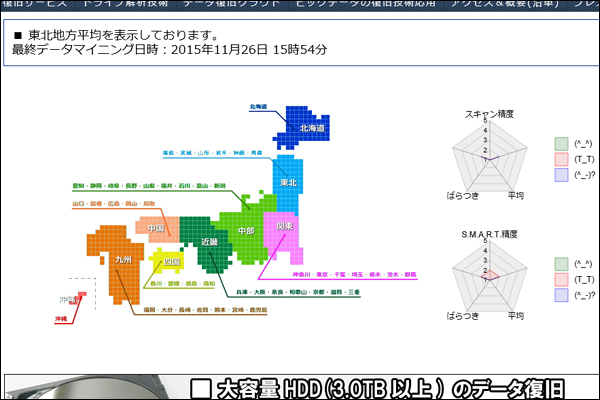
Task: Click the light green Chubu region
Action: (244, 231)
